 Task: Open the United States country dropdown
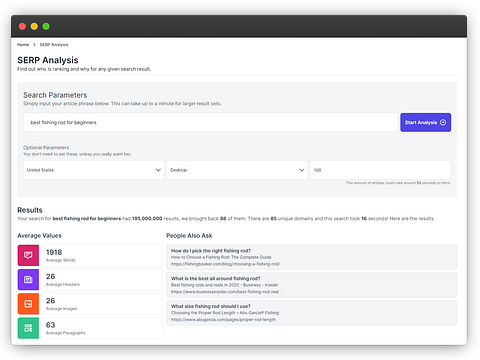[94, 170]
